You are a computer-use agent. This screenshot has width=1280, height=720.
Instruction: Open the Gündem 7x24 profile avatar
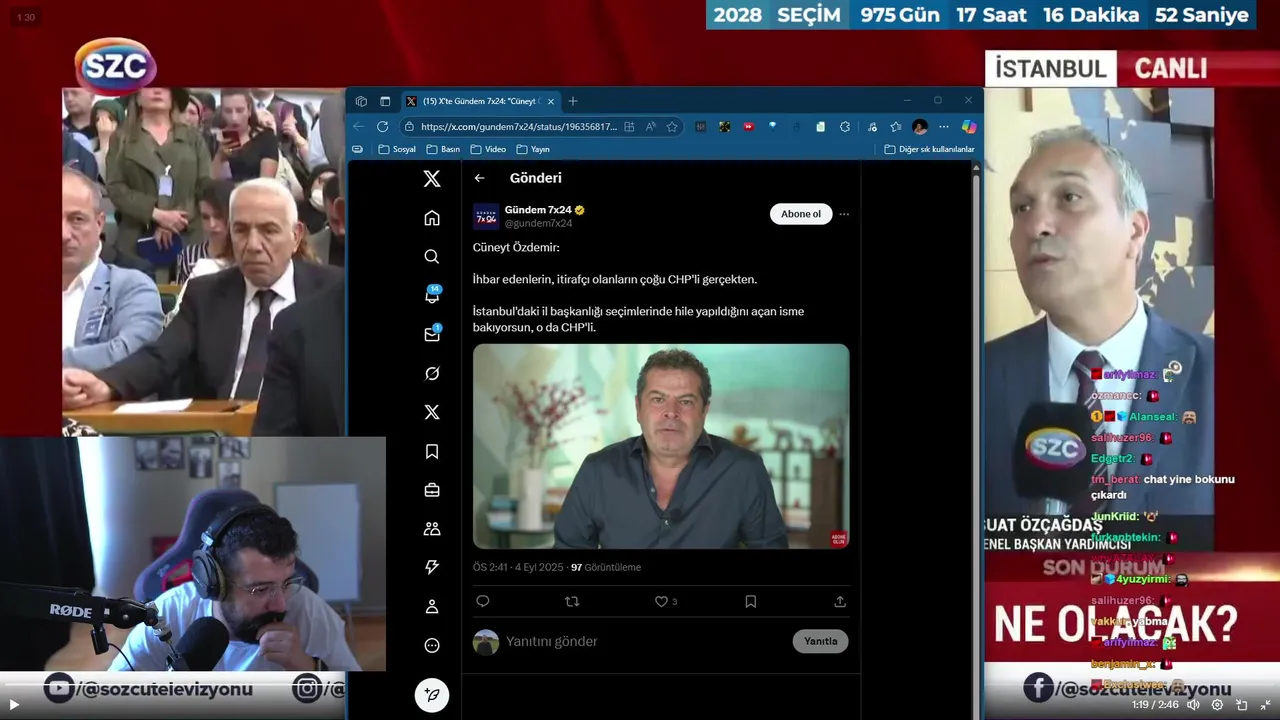(x=485, y=216)
